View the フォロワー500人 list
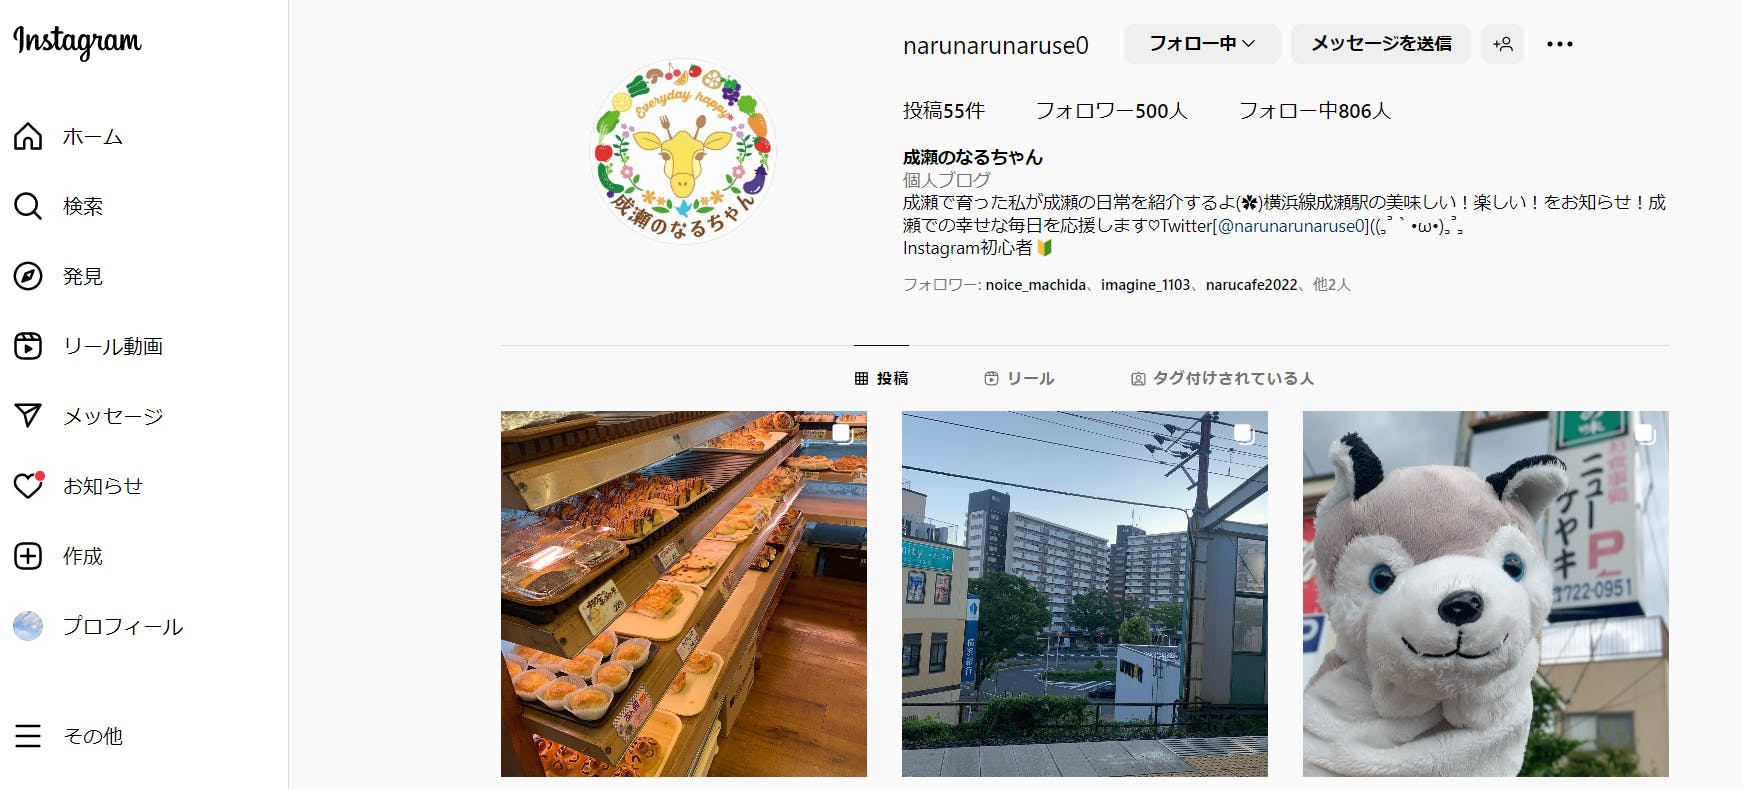Image resolution: width=1743 pixels, height=789 pixels. coord(1111,111)
